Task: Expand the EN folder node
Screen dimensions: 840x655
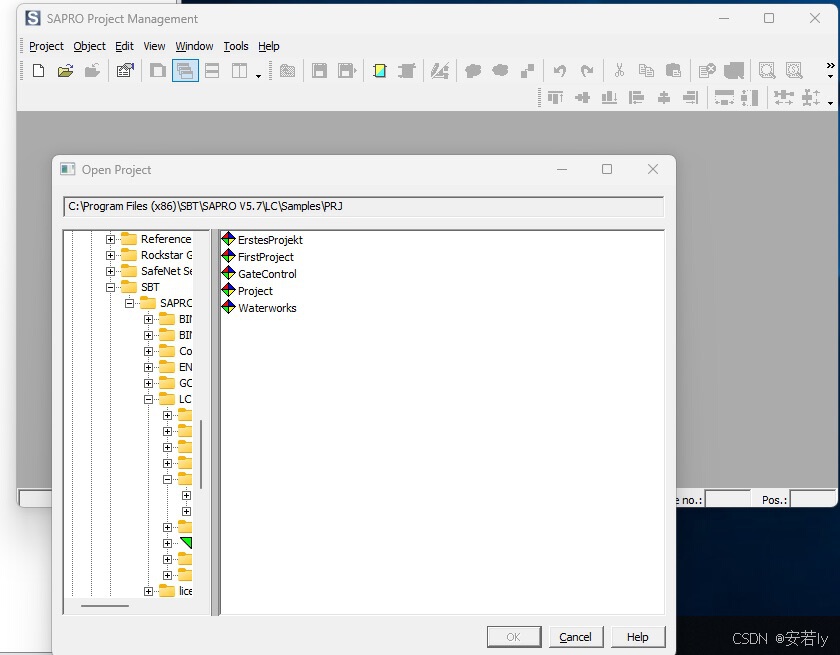Action: pyautogui.click(x=148, y=367)
